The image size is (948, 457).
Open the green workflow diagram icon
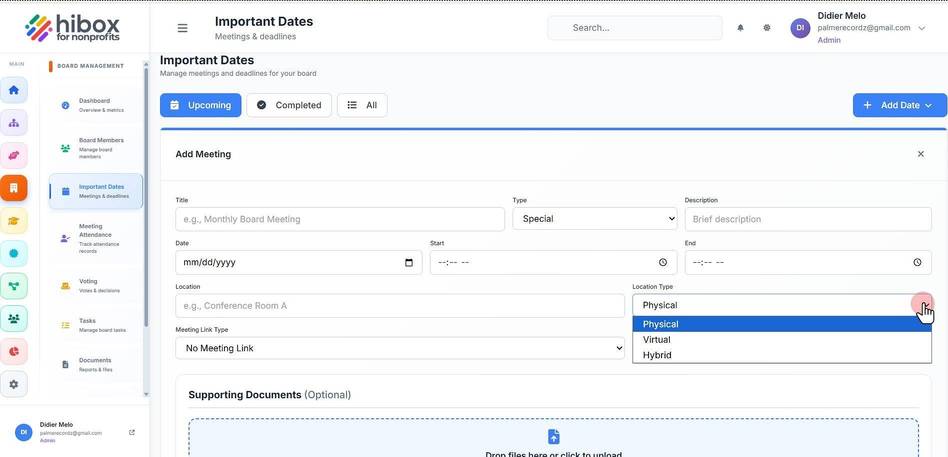pyautogui.click(x=14, y=286)
